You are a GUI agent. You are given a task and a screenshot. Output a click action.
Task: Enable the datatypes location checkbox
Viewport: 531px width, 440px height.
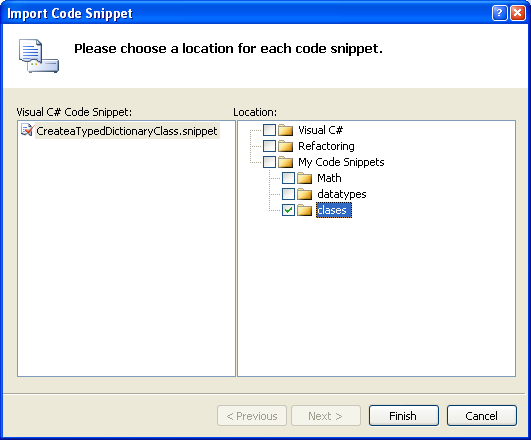[x=288, y=194]
